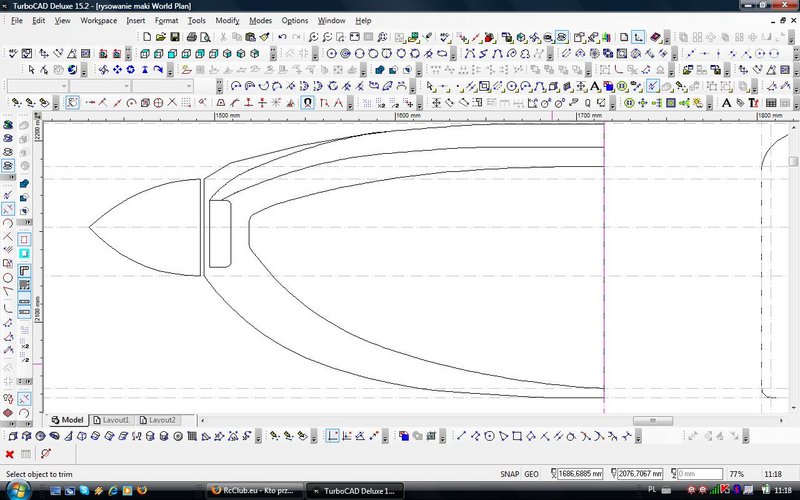Switch to the Model tab
800x500 pixels.
tap(67, 420)
